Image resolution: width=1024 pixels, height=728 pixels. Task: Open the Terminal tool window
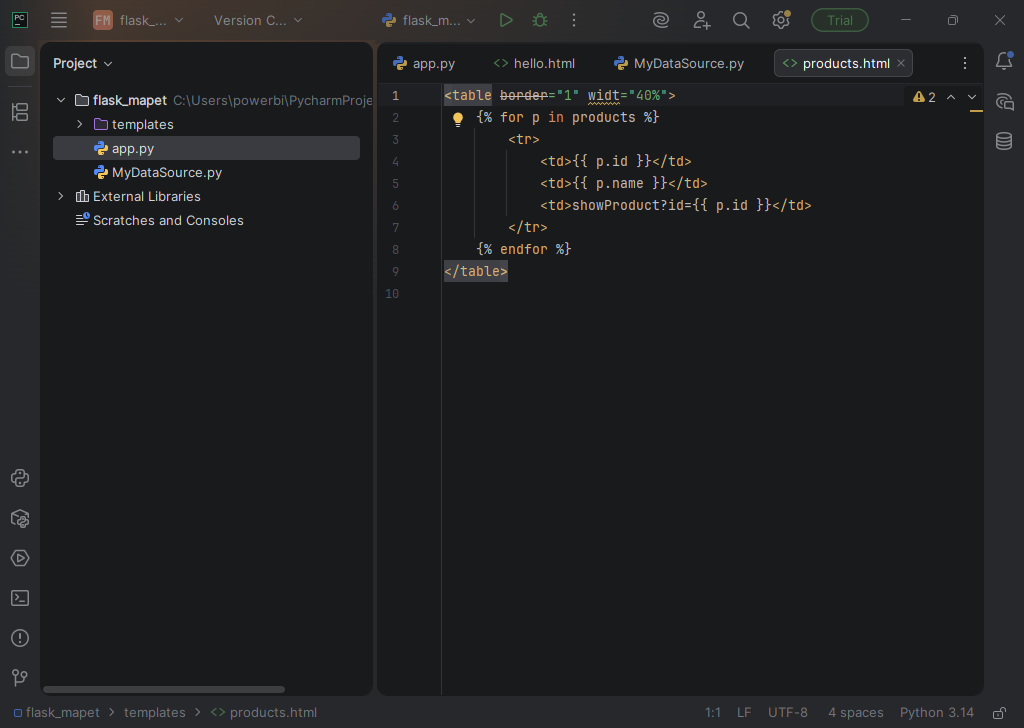tap(20, 598)
